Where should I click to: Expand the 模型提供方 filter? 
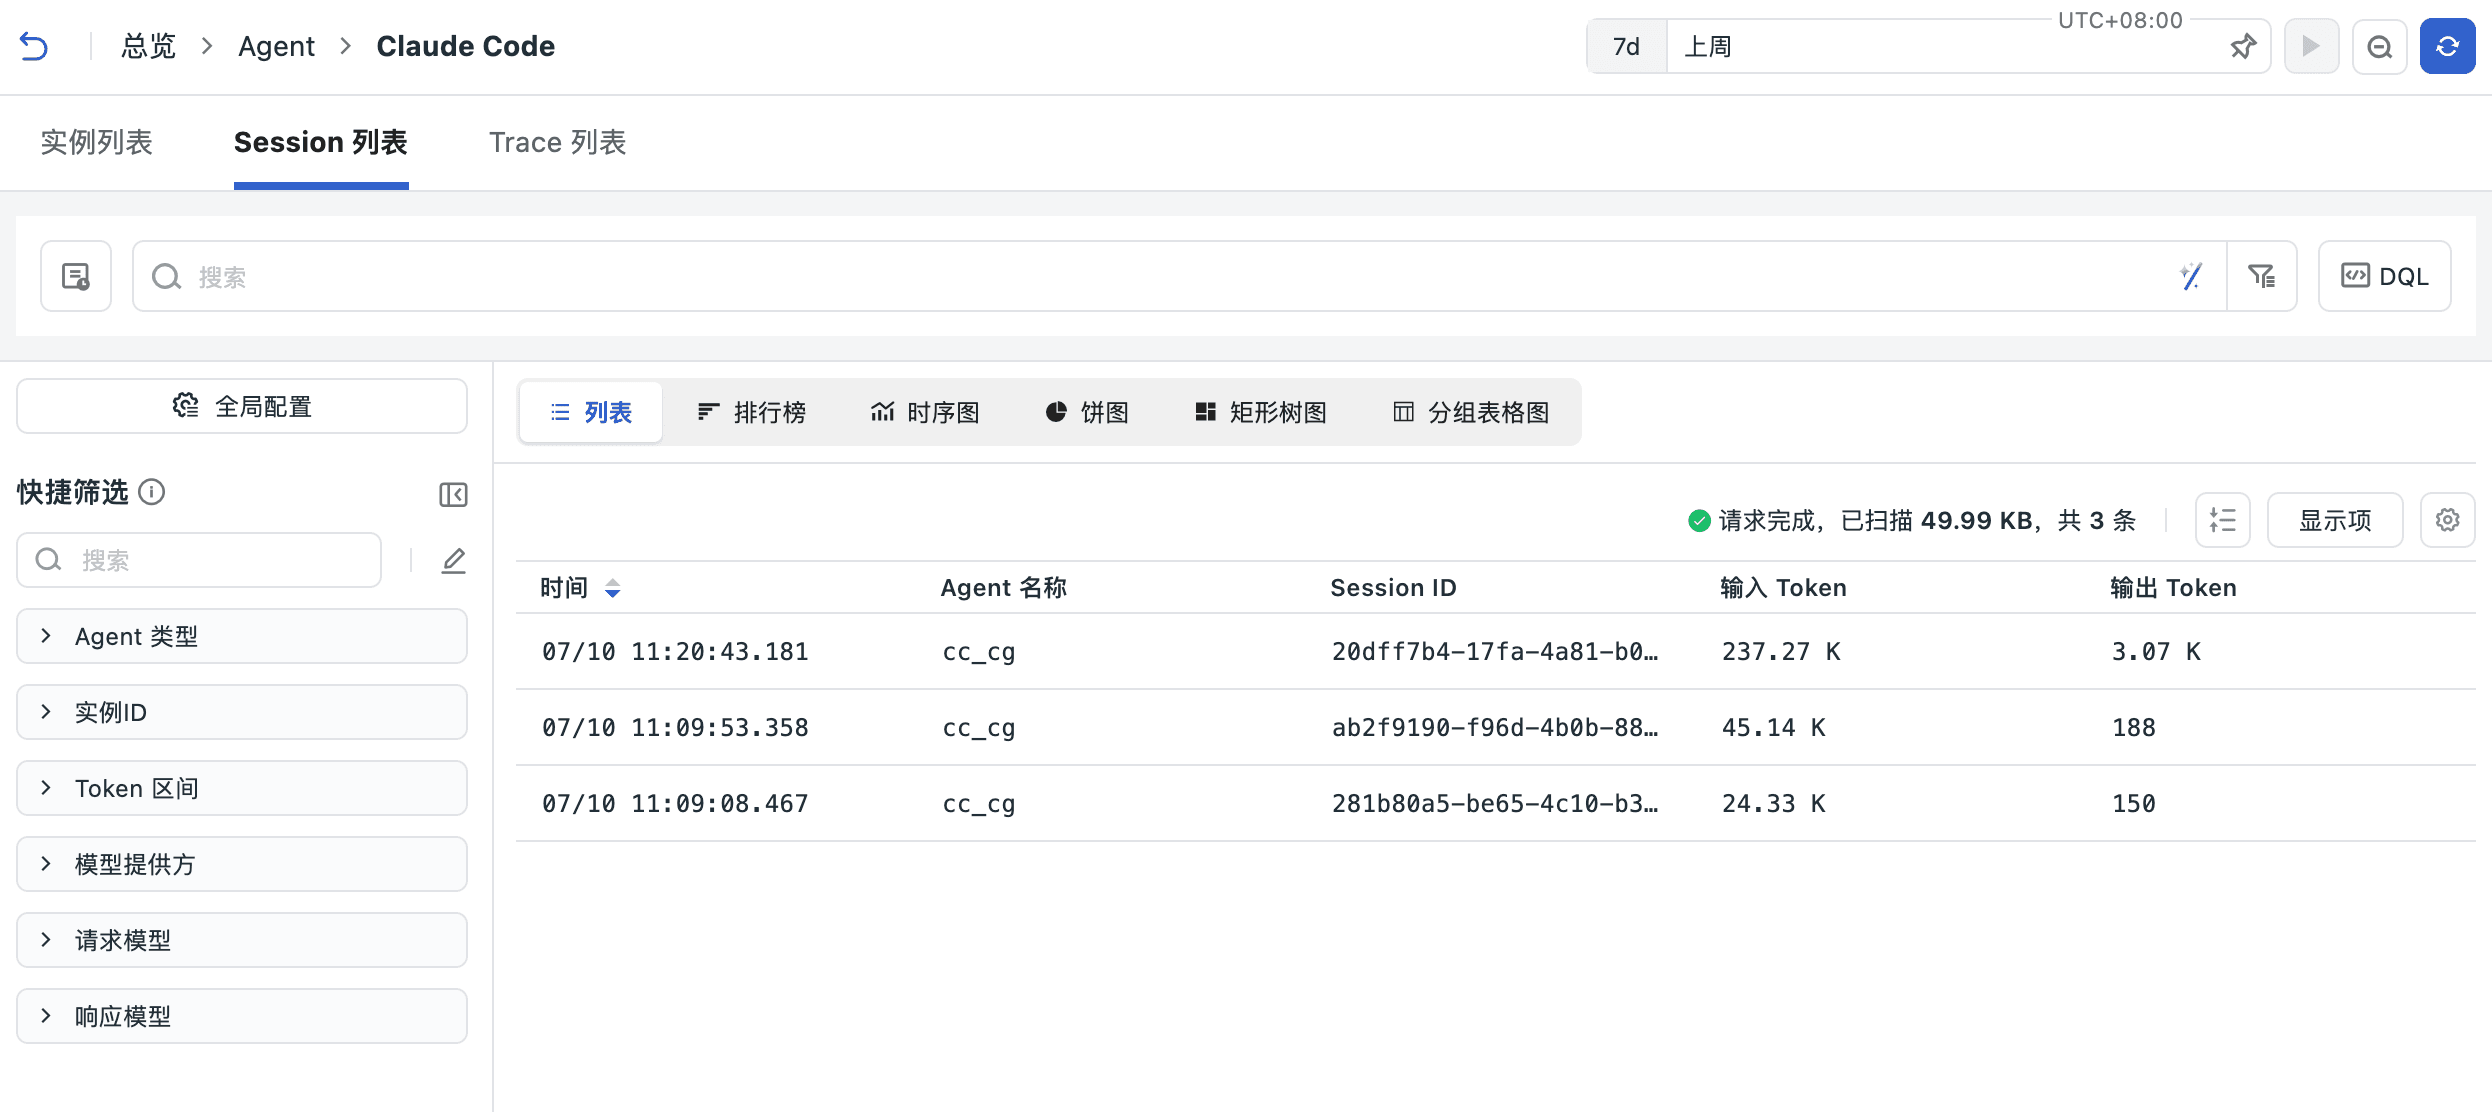(x=242, y=864)
